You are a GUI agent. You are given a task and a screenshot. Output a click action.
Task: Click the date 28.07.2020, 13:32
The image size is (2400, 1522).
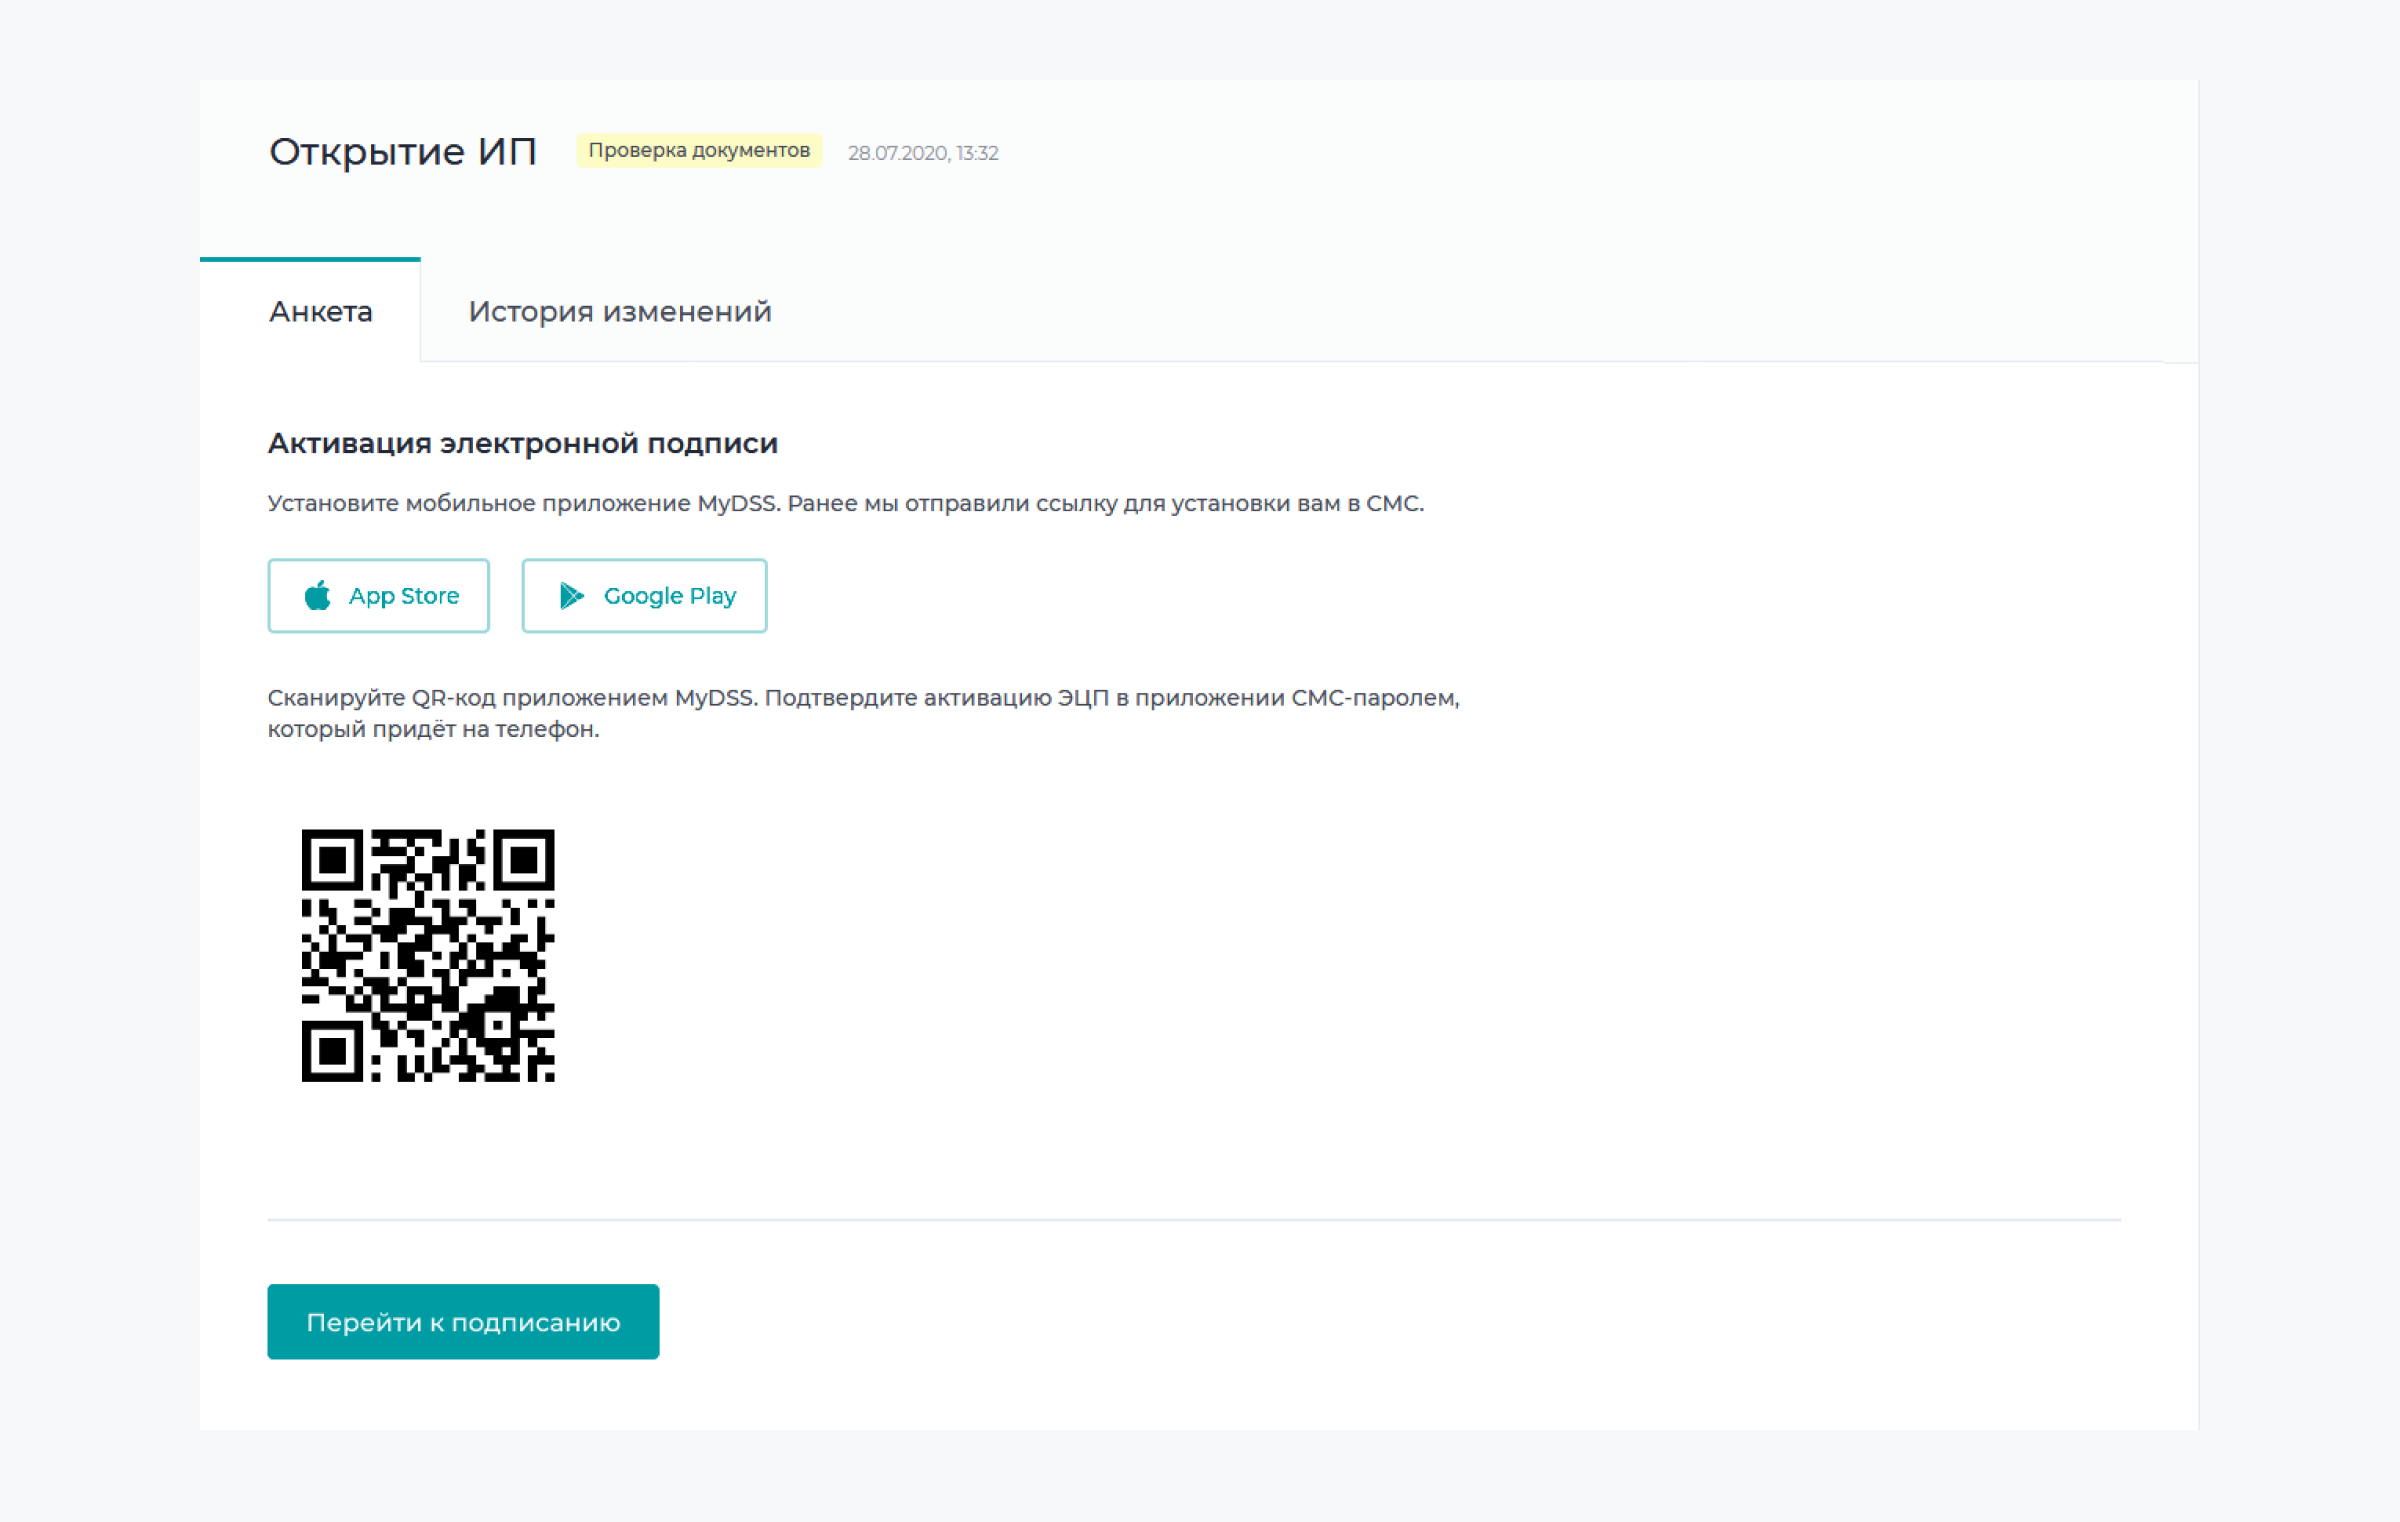click(x=923, y=153)
